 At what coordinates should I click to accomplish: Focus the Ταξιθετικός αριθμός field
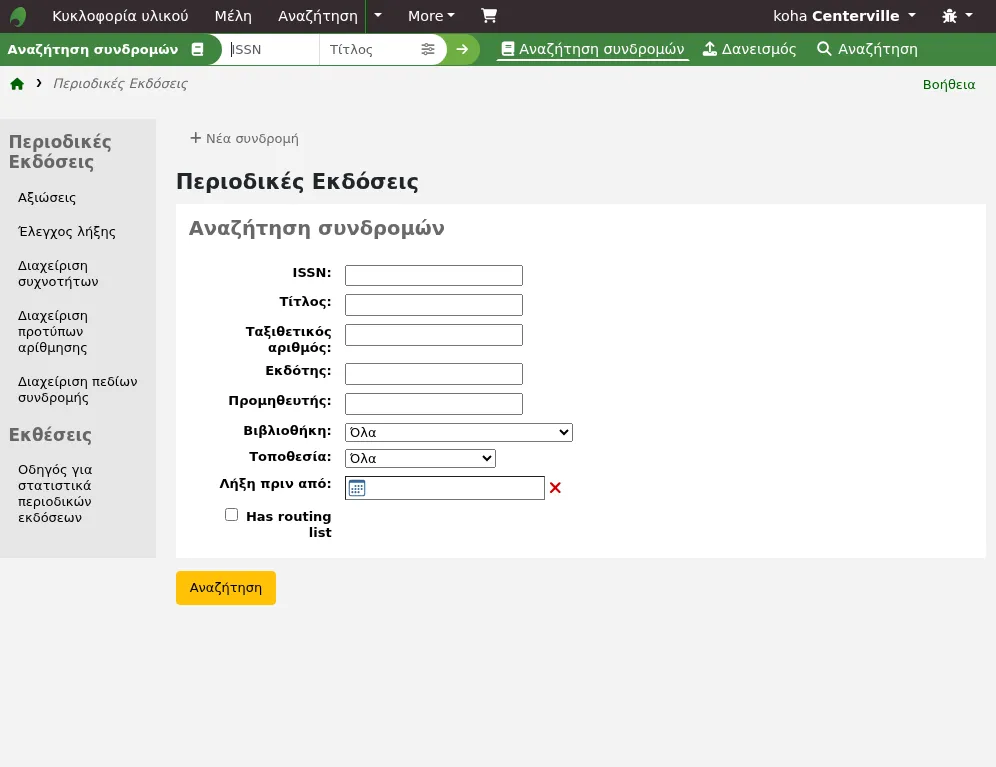pos(434,335)
